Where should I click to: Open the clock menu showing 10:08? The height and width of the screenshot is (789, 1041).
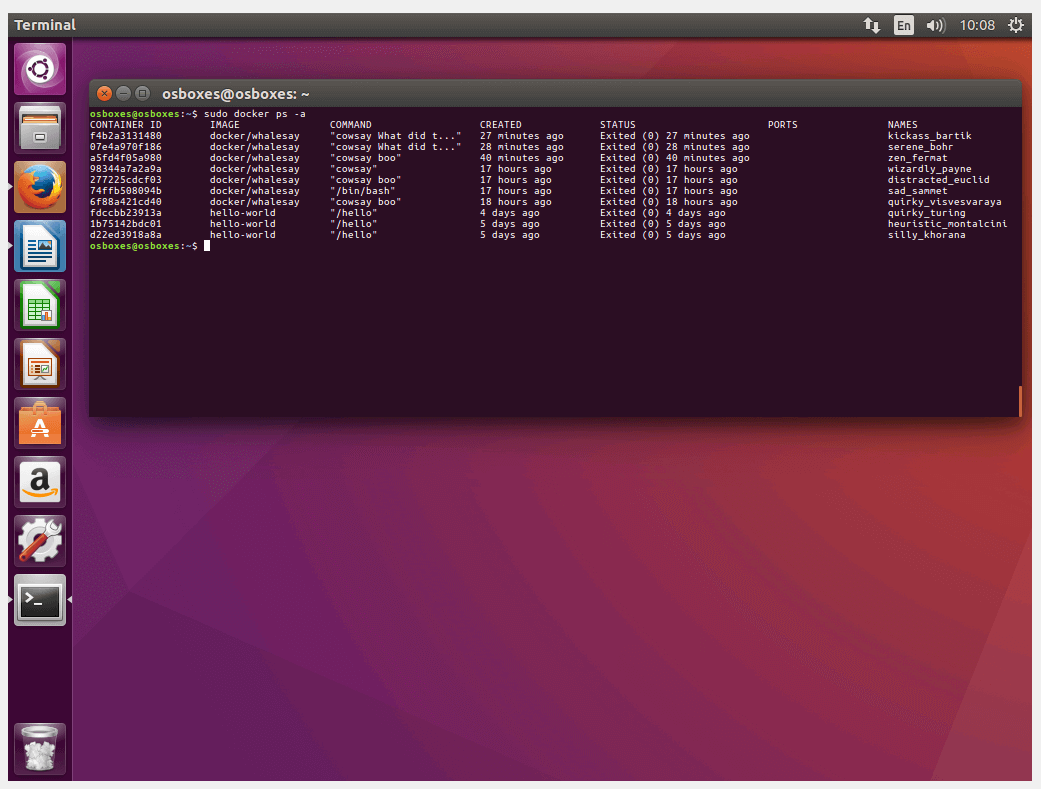point(977,25)
